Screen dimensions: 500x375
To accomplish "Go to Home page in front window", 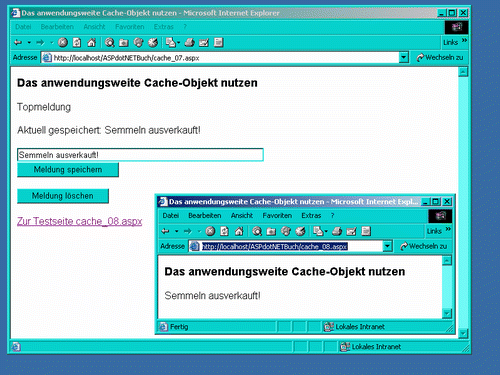I will click(239, 231).
